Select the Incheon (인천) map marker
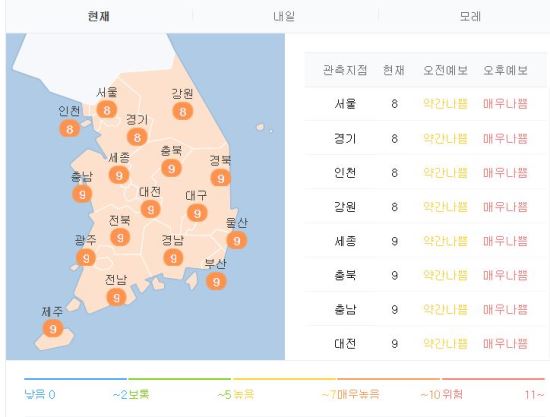 69,129
